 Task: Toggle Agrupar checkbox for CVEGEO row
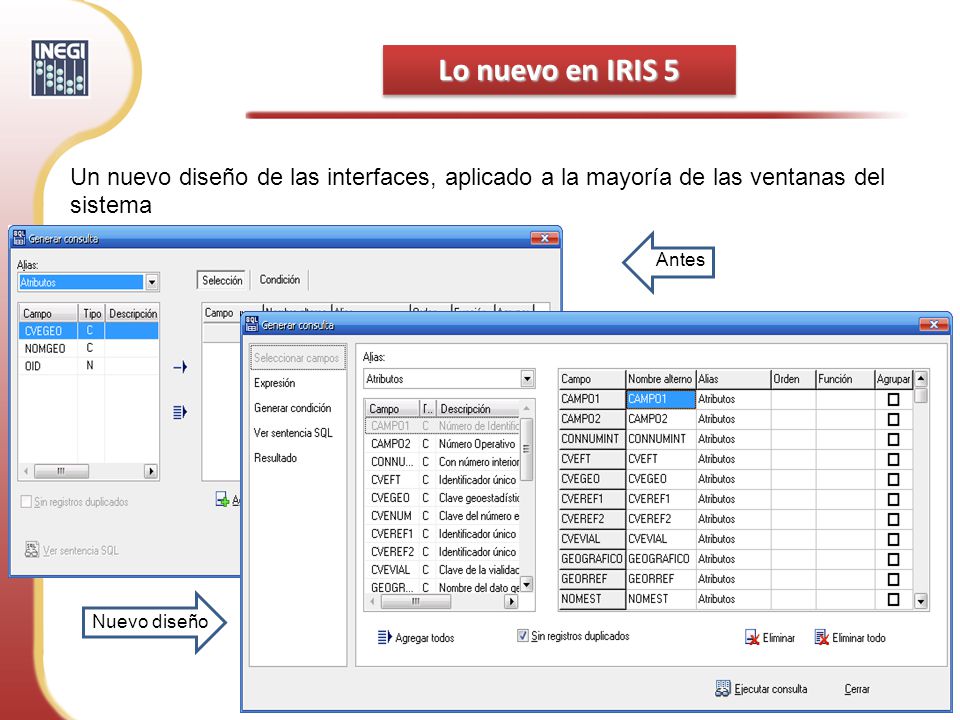[x=893, y=479]
